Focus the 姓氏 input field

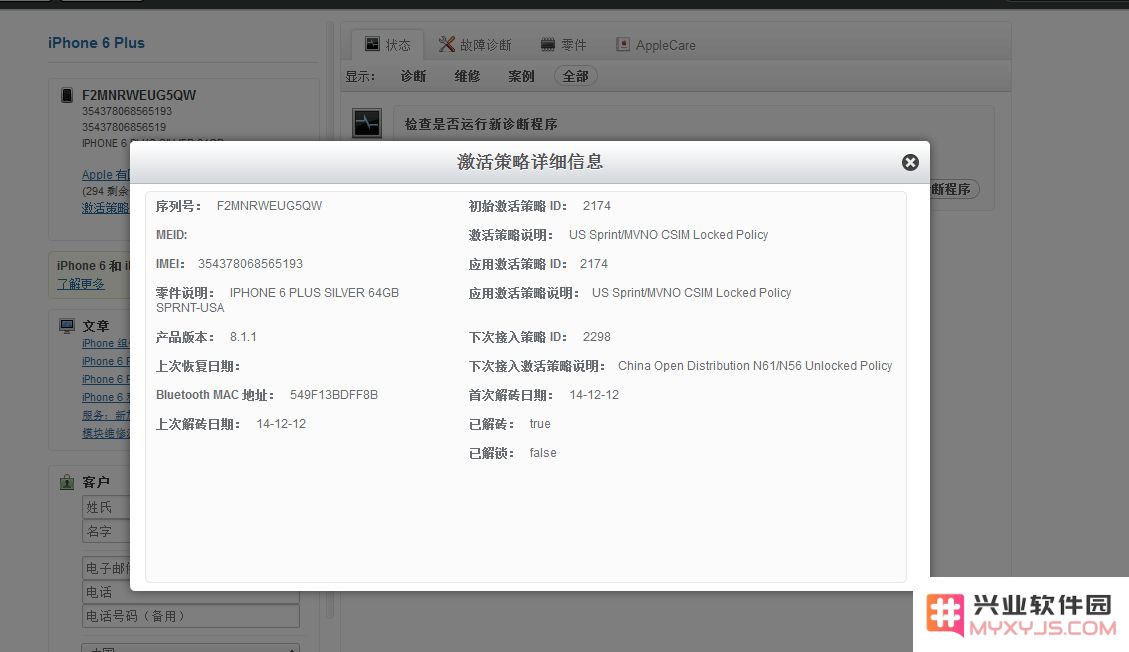pos(106,507)
